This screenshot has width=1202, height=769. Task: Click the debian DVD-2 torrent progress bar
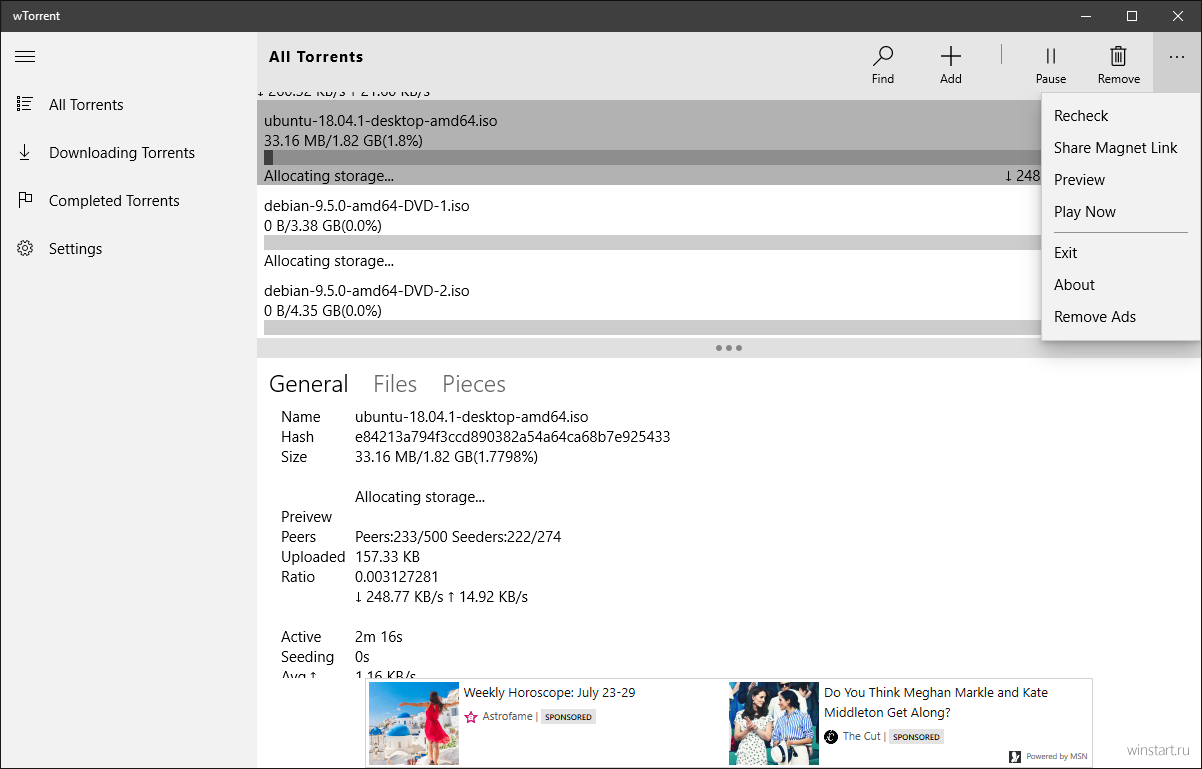tap(653, 328)
